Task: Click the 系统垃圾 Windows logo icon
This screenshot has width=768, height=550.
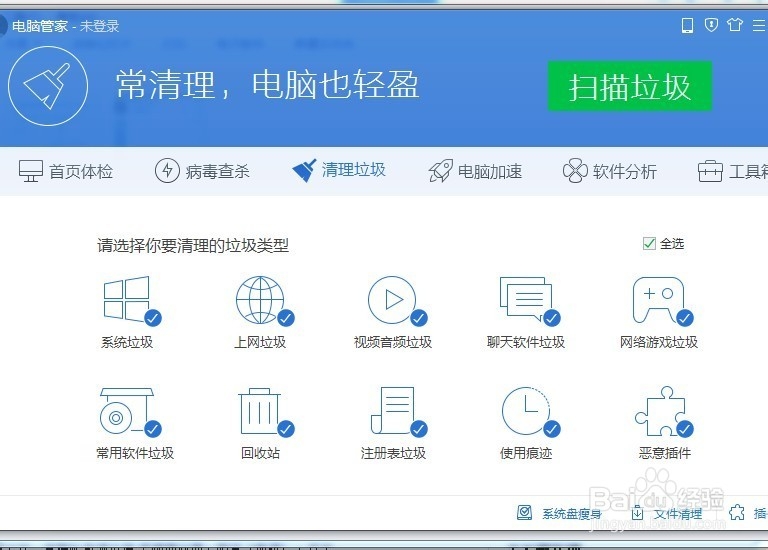Action: 127,298
